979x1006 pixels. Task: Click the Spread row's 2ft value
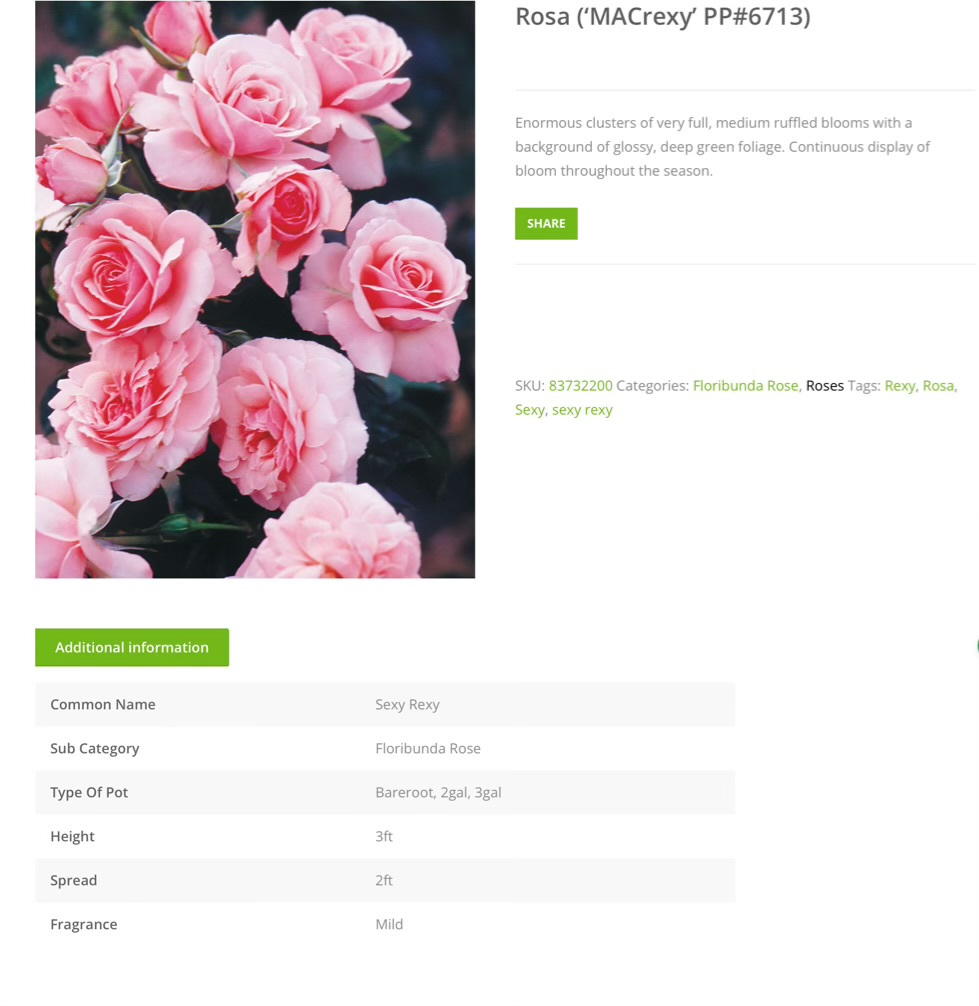(x=384, y=880)
